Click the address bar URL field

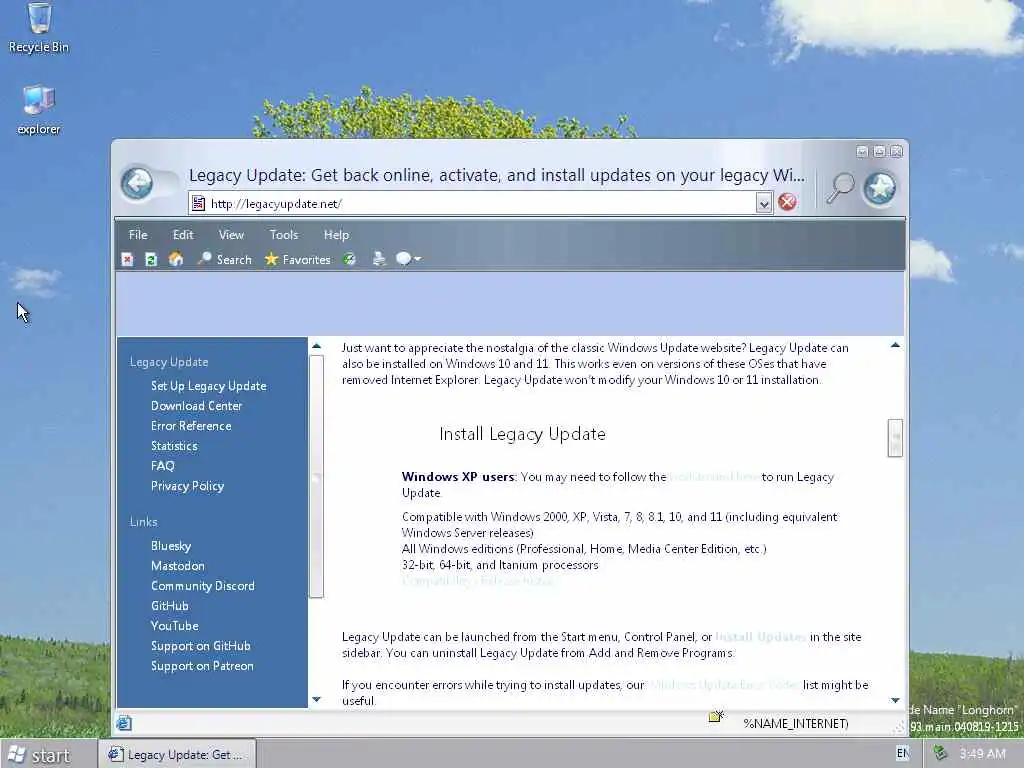point(481,204)
